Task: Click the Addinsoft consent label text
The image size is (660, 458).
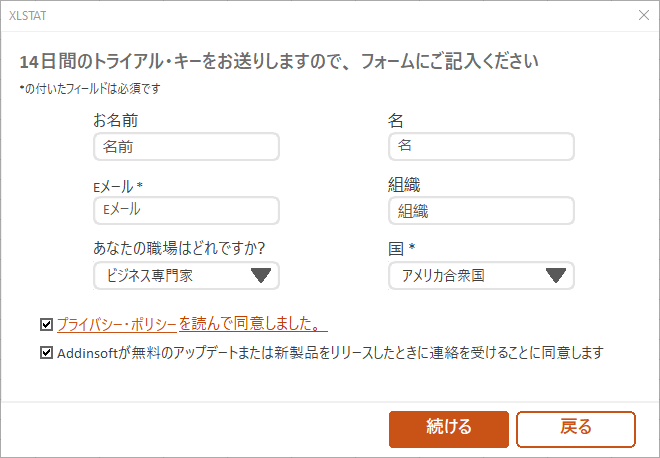Action: coord(332,353)
